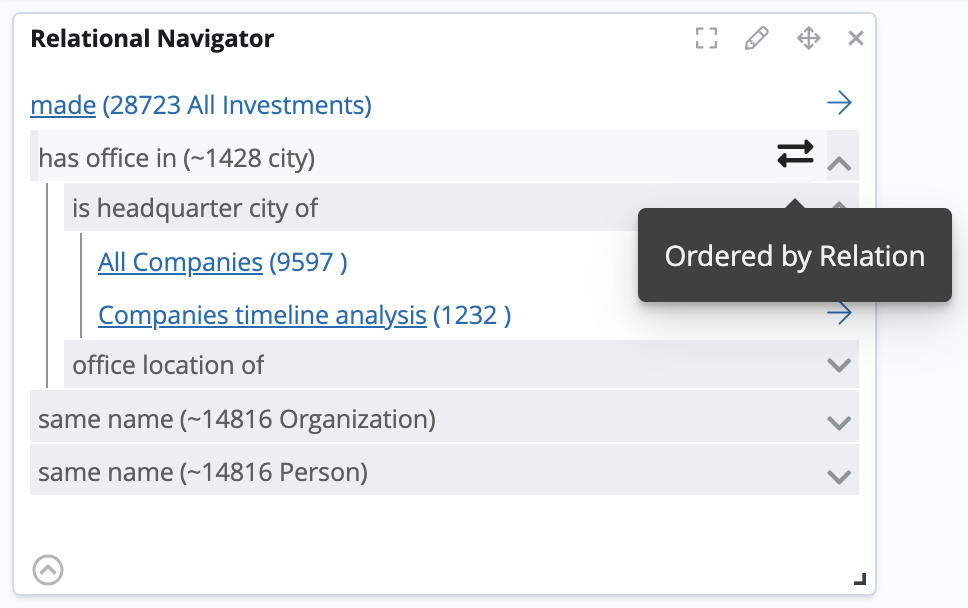The image size is (968, 608).
Task: Open 'Companies timeline analysis' link
Action: (x=262, y=316)
